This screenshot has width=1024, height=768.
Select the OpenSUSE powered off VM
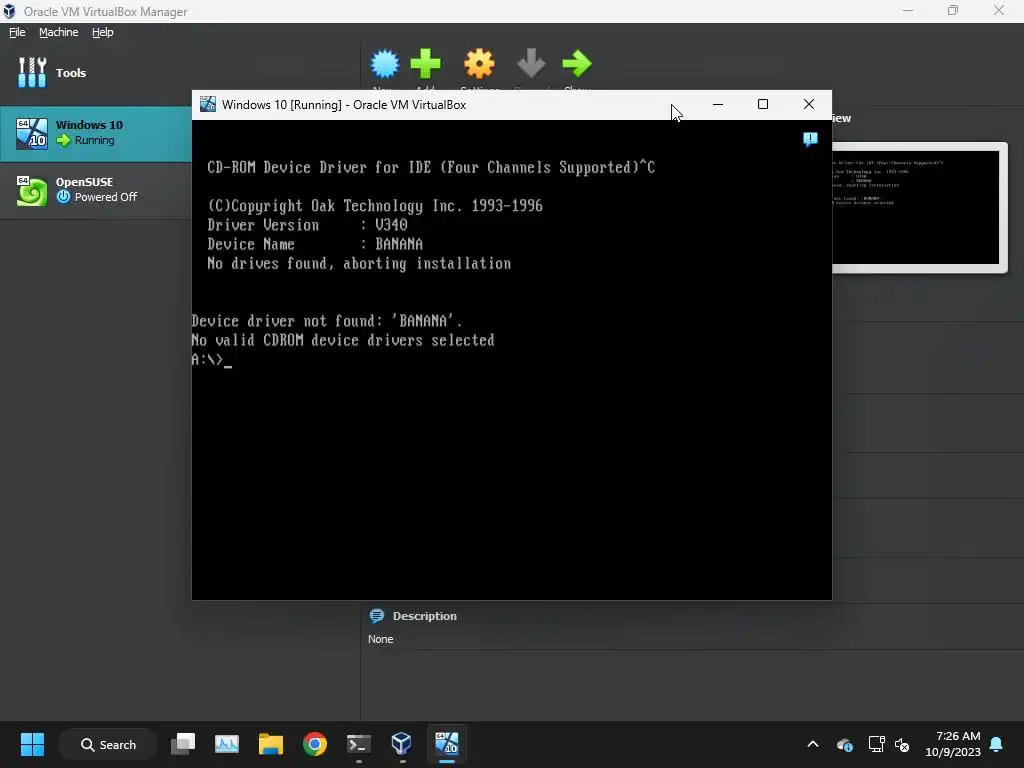[x=95, y=190]
